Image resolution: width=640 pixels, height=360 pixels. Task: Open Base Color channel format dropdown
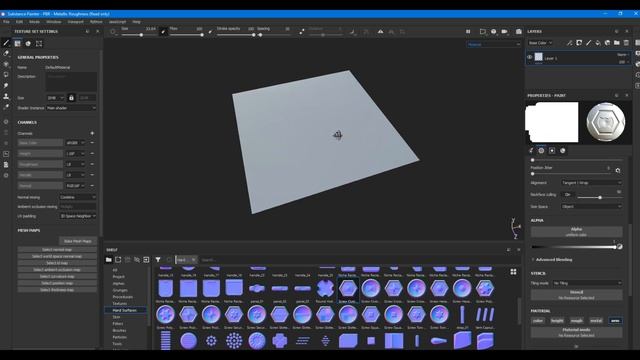click(75, 143)
